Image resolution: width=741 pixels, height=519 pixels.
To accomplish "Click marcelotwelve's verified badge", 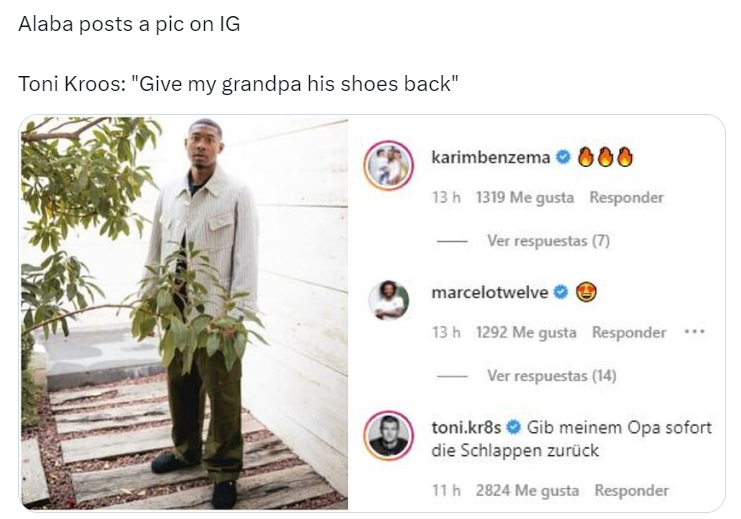I will (560, 292).
